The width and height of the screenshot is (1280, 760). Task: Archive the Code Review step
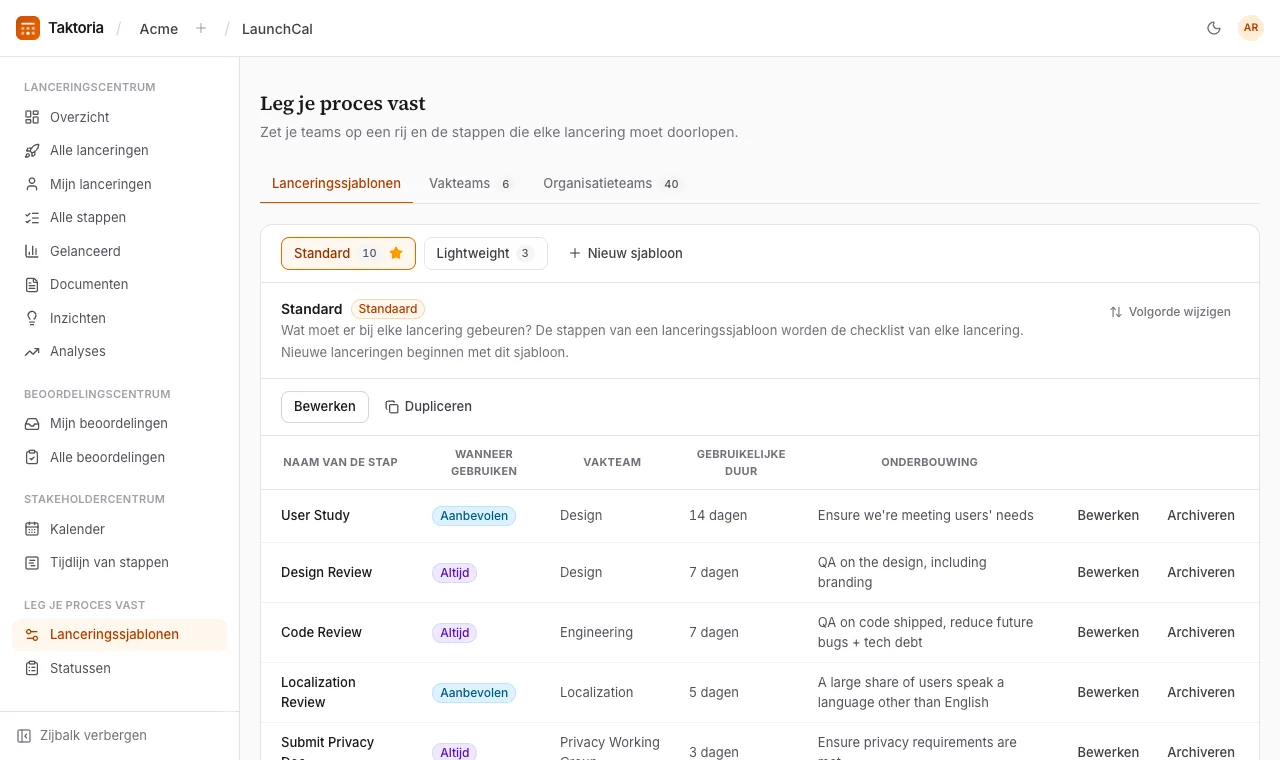pyautogui.click(x=1201, y=632)
